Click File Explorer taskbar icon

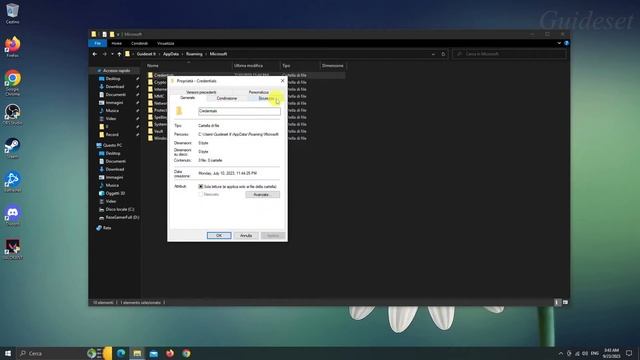point(137,353)
